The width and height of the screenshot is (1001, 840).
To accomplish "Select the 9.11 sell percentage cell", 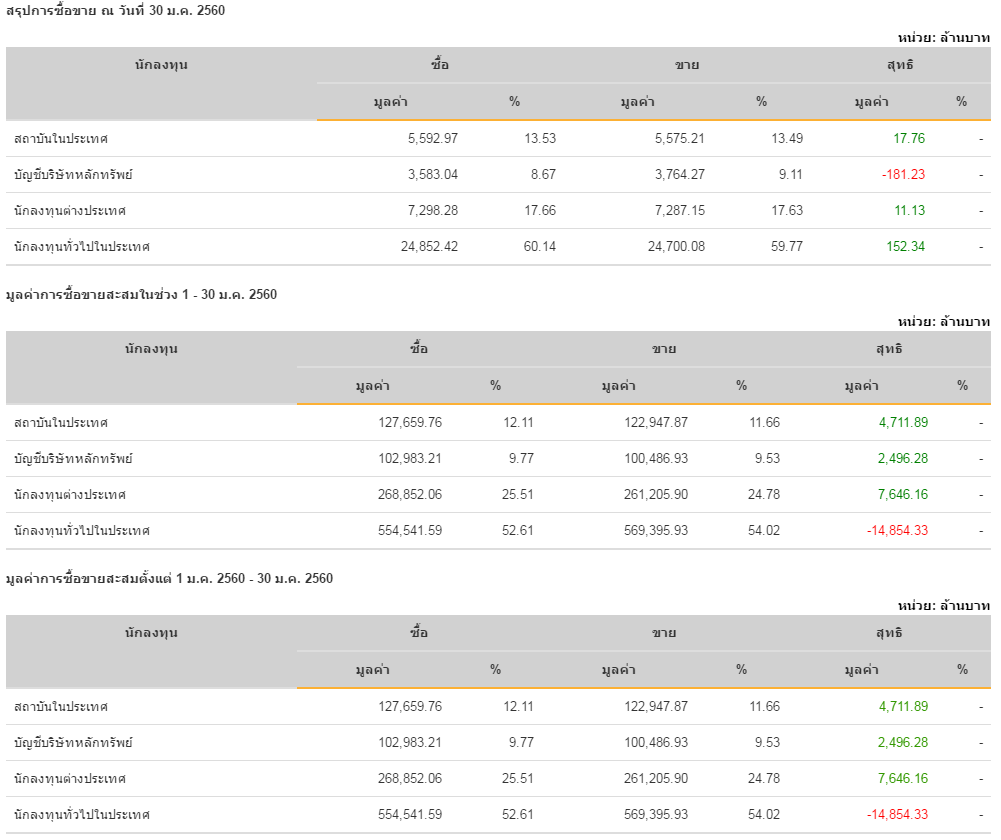I will 791,175.
